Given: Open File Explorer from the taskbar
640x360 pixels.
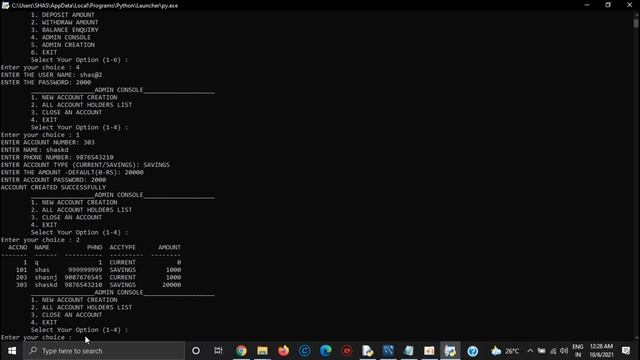Looking at the screenshot, I should pyautogui.click(x=262, y=351).
